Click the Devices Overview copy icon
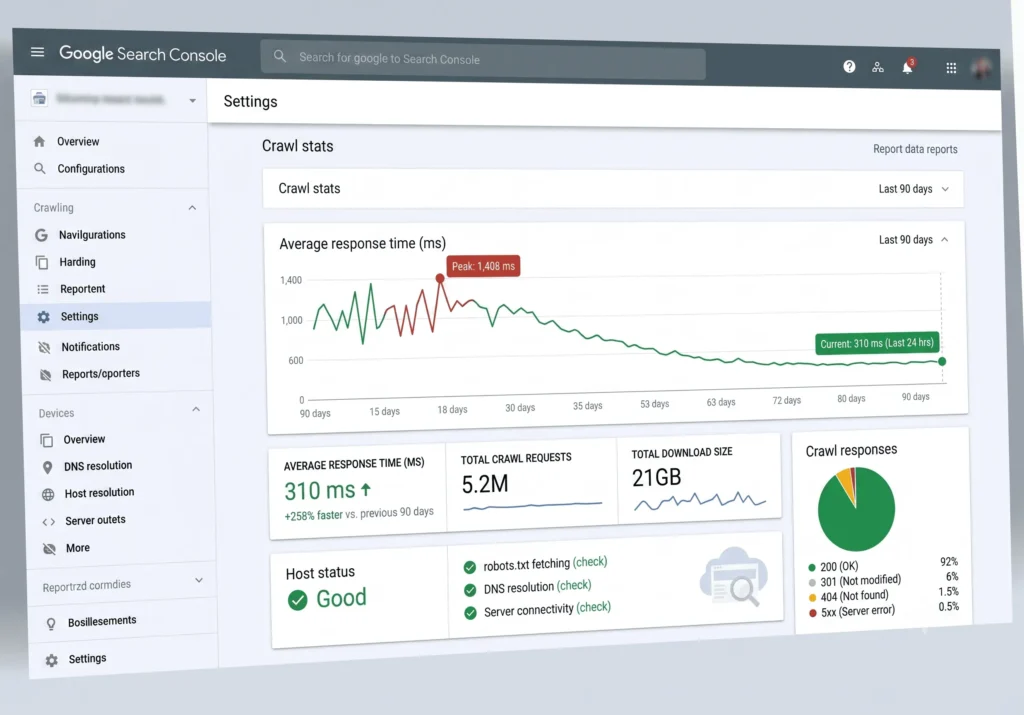Image resolution: width=1024 pixels, height=715 pixels. (46, 440)
